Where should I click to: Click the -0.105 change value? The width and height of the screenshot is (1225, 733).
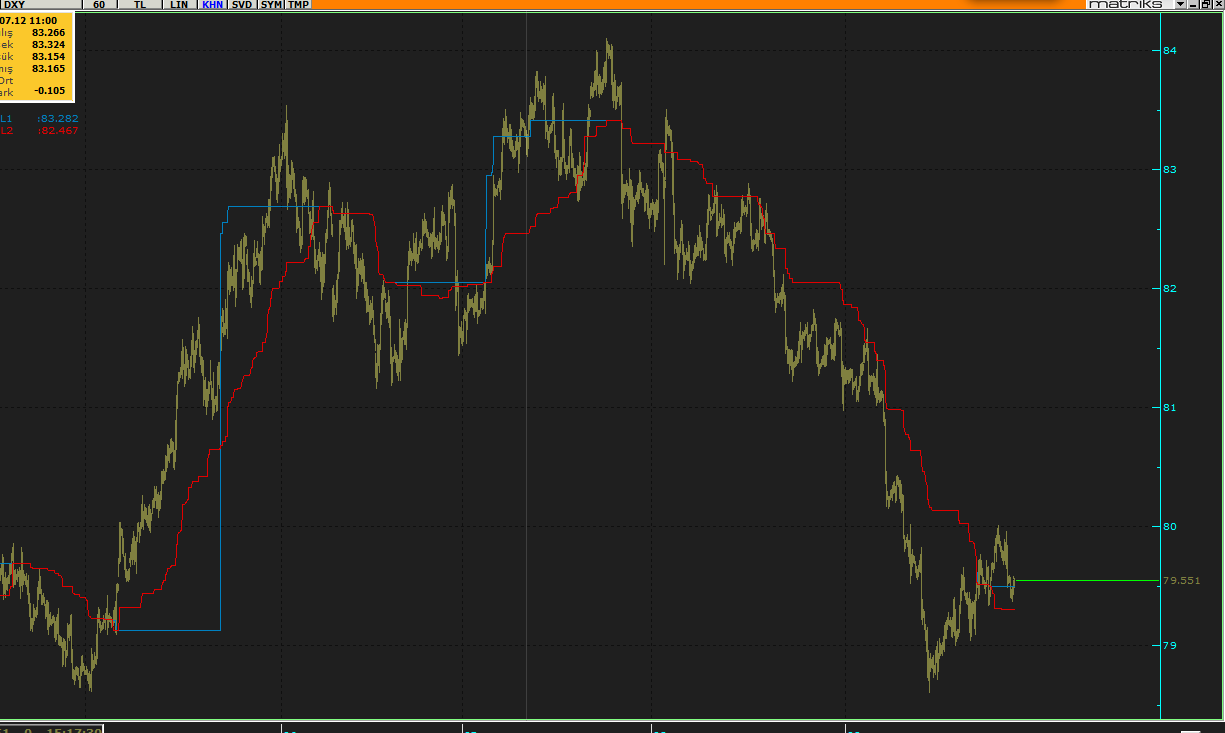click(49, 91)
